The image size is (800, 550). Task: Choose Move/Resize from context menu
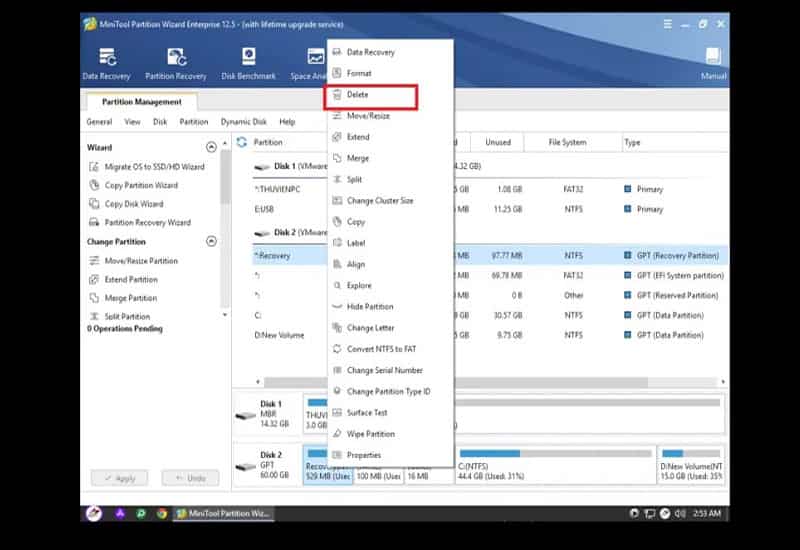(390, 116)
